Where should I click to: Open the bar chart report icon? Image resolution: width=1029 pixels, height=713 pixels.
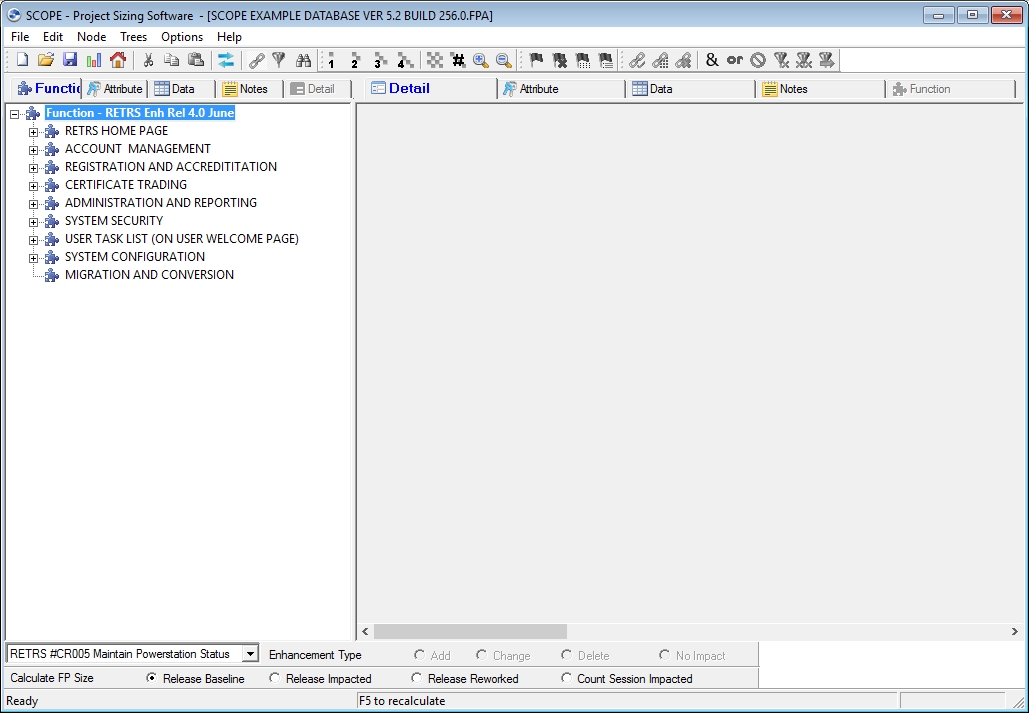click(x=94, y=60)
